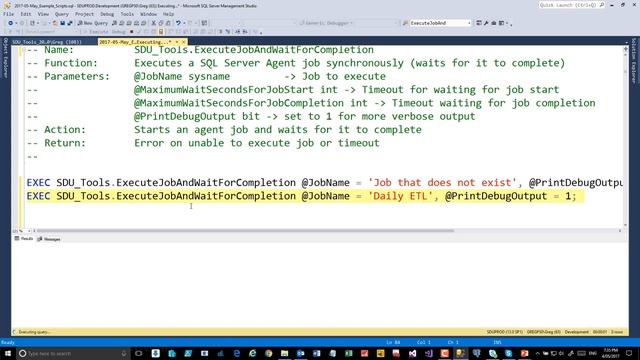
Task: Click the New Query toolbar button
Action: tap(93, 23)
